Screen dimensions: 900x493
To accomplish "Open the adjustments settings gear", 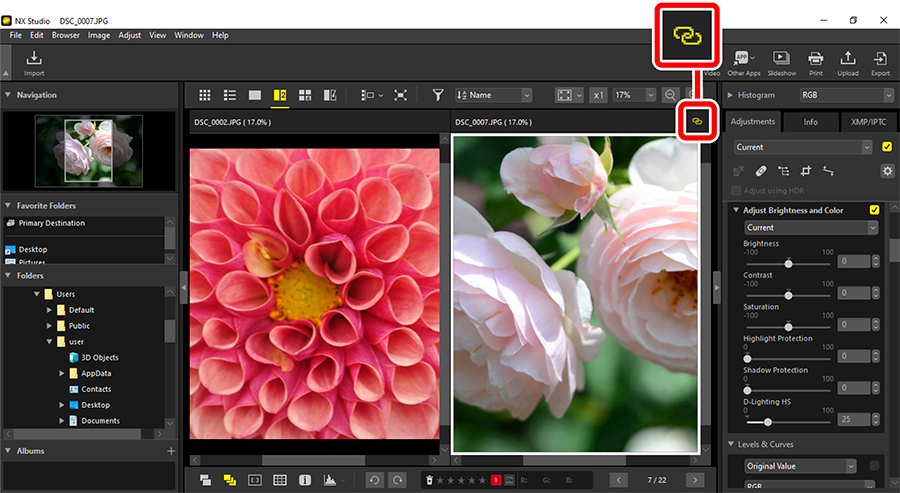I will click(887, 171).
